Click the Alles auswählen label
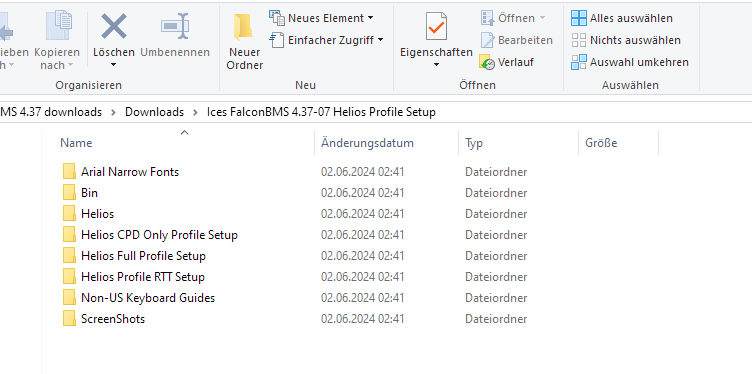 631,18
